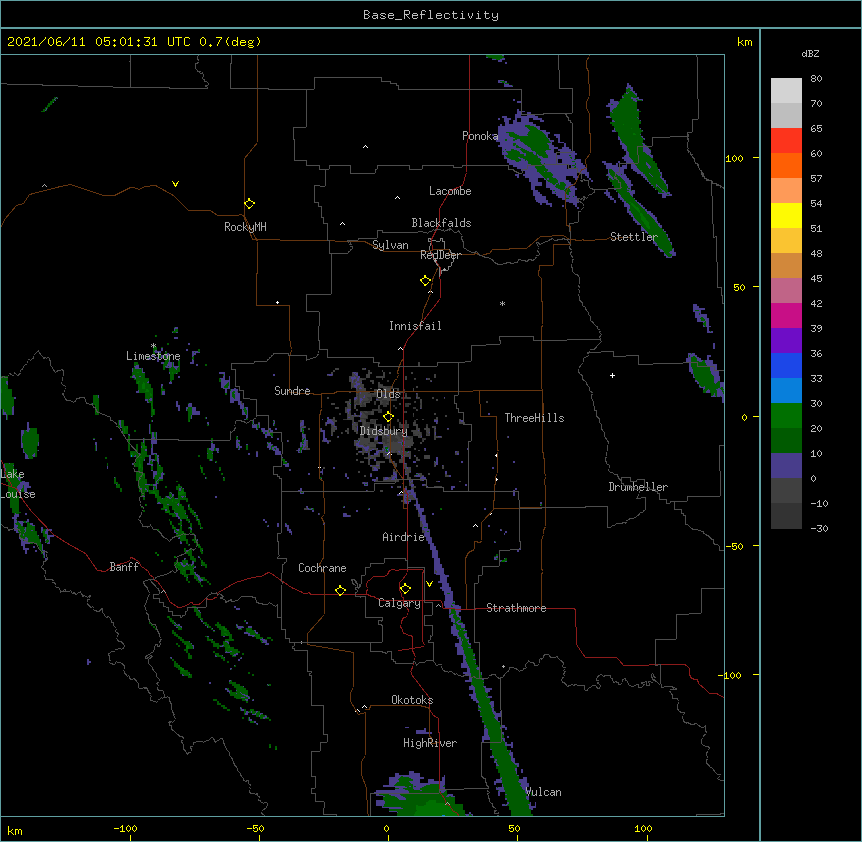This screenshot has height=842, width=862.
Task: Click the 50 tick label on the bottom axis
Action: pos(514,828)
